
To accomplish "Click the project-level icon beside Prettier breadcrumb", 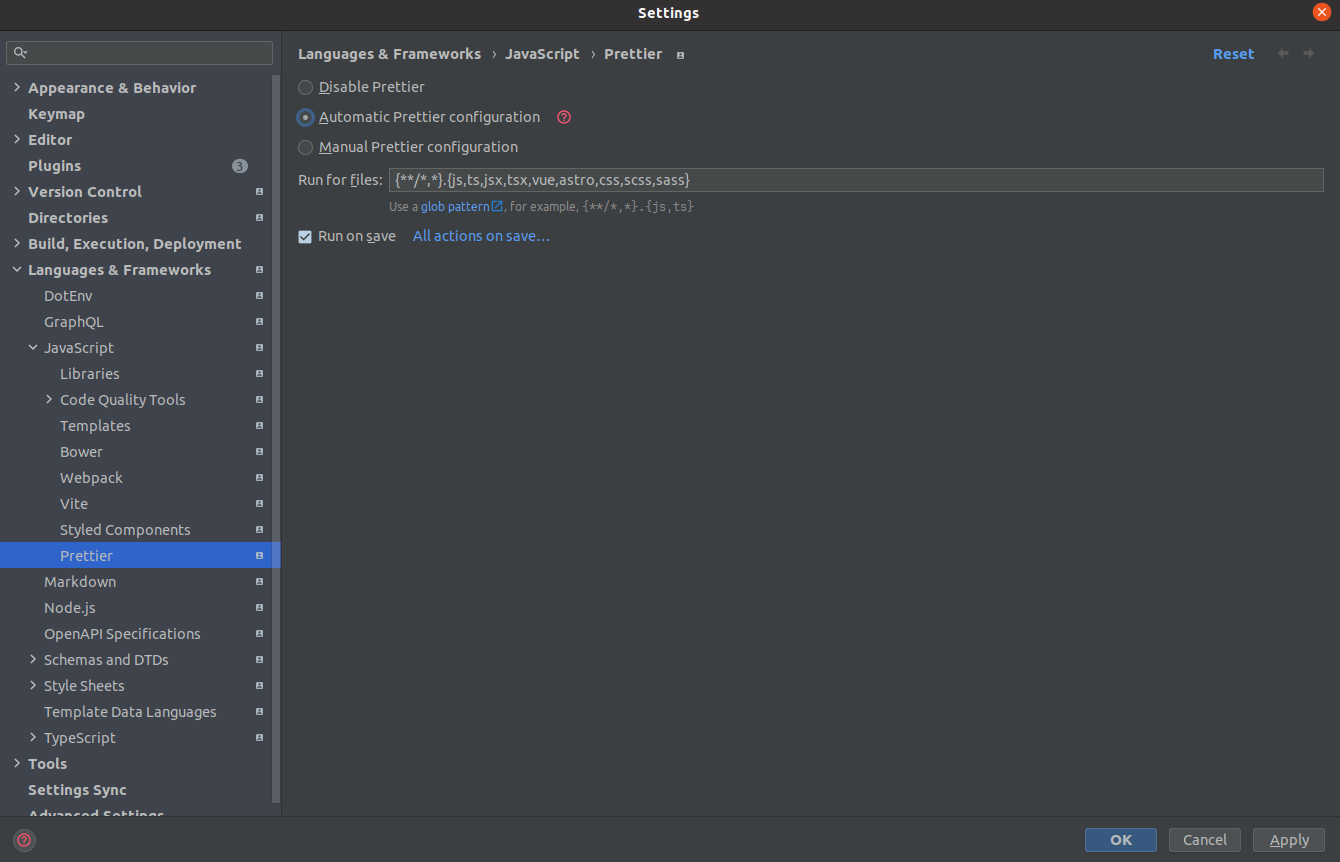I will click(x=680, y=55).
